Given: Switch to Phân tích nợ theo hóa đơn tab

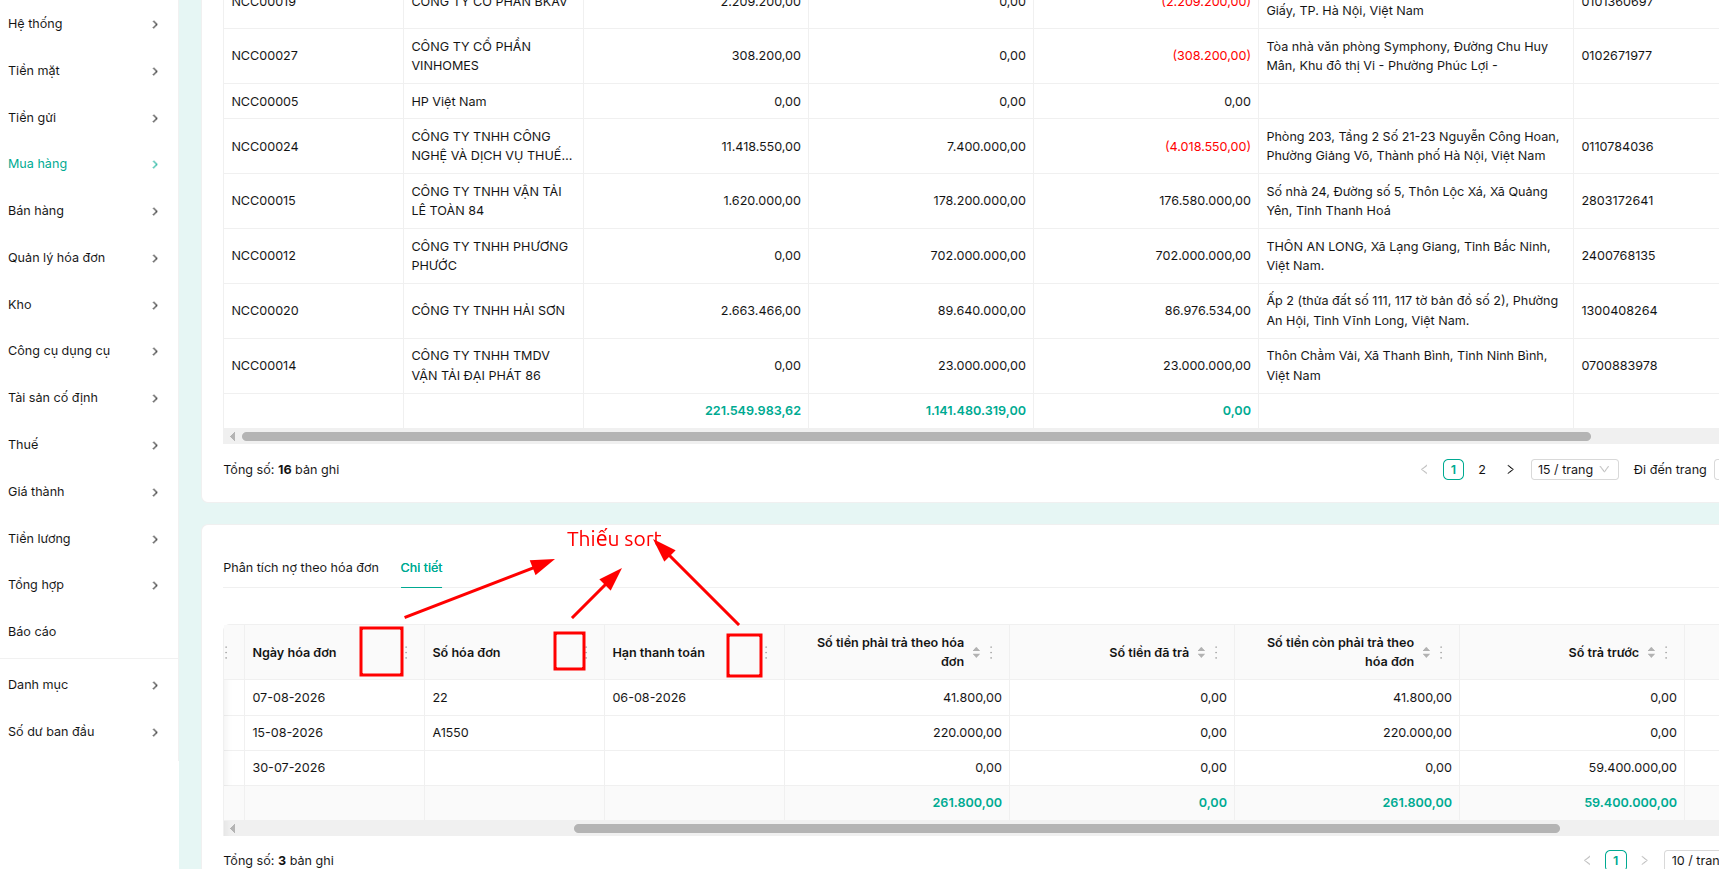Looking at the screenshot, I should (301, 568).
